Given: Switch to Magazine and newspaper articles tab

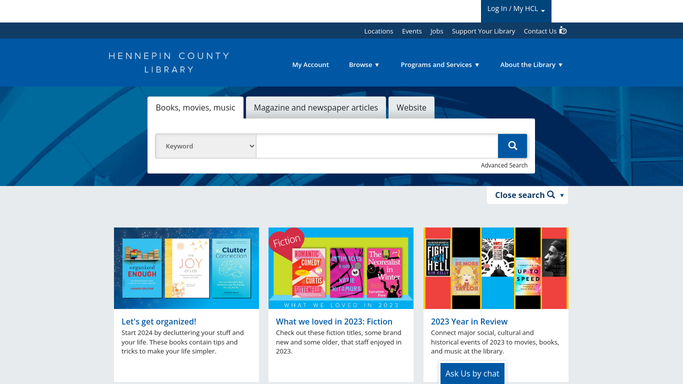Looking at the screenshot, I should [x=316, y=108].
